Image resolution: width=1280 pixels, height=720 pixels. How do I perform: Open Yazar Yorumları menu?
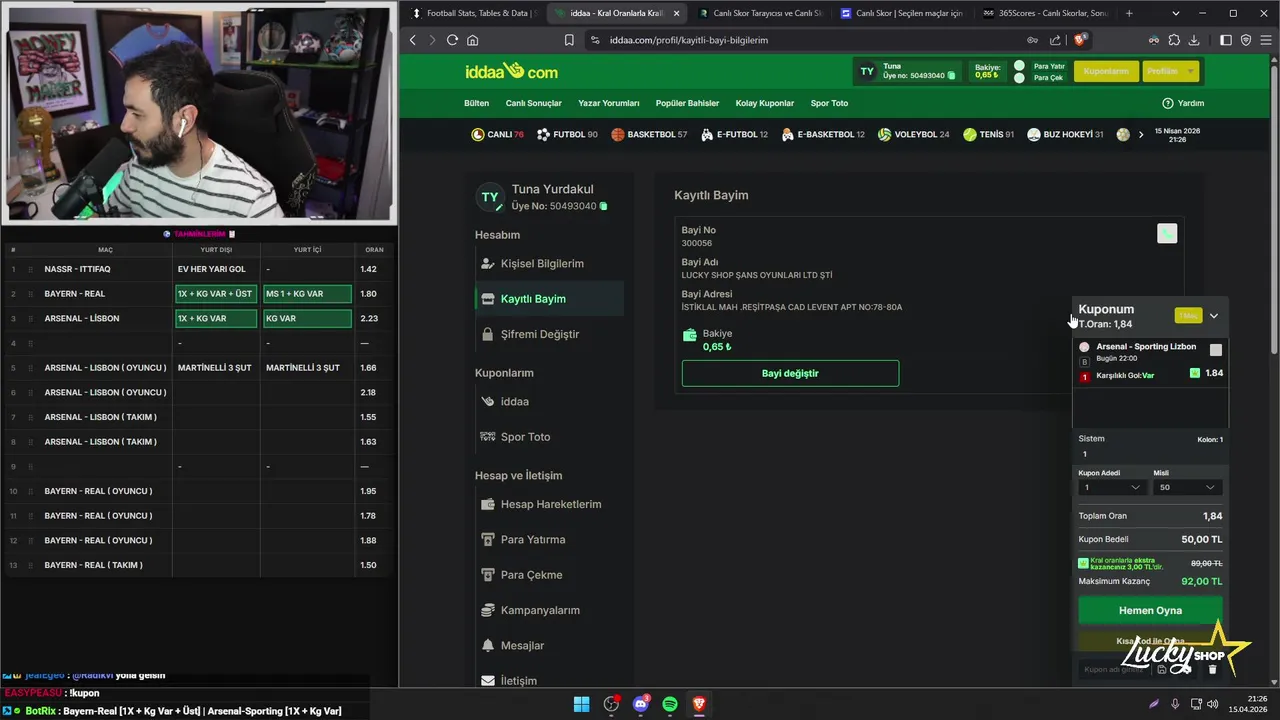pos(608,103)
